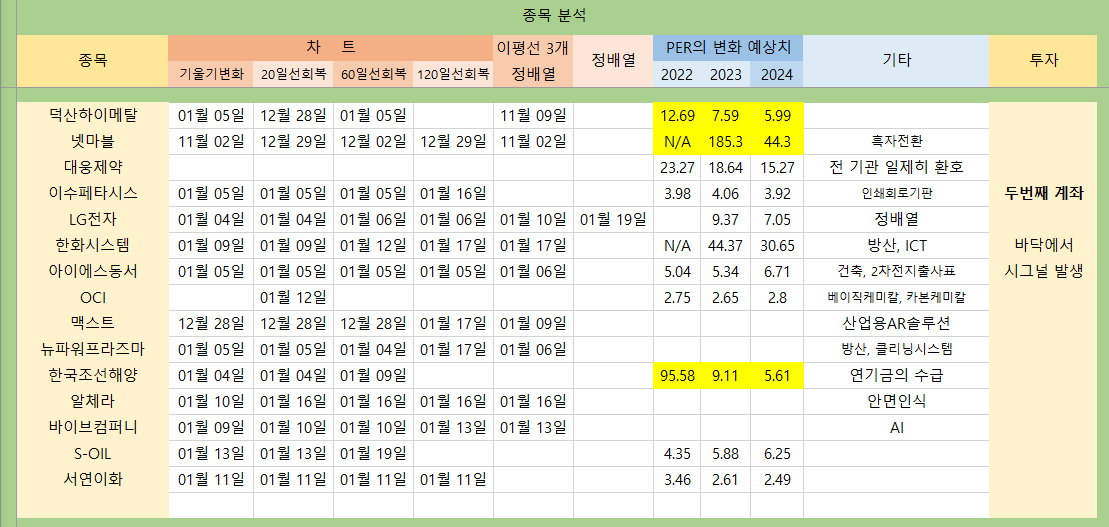Select the 방산, 클리닝시스템 note cell
1109x527 pixels.
pyautogui.click(x=896, y=349)
